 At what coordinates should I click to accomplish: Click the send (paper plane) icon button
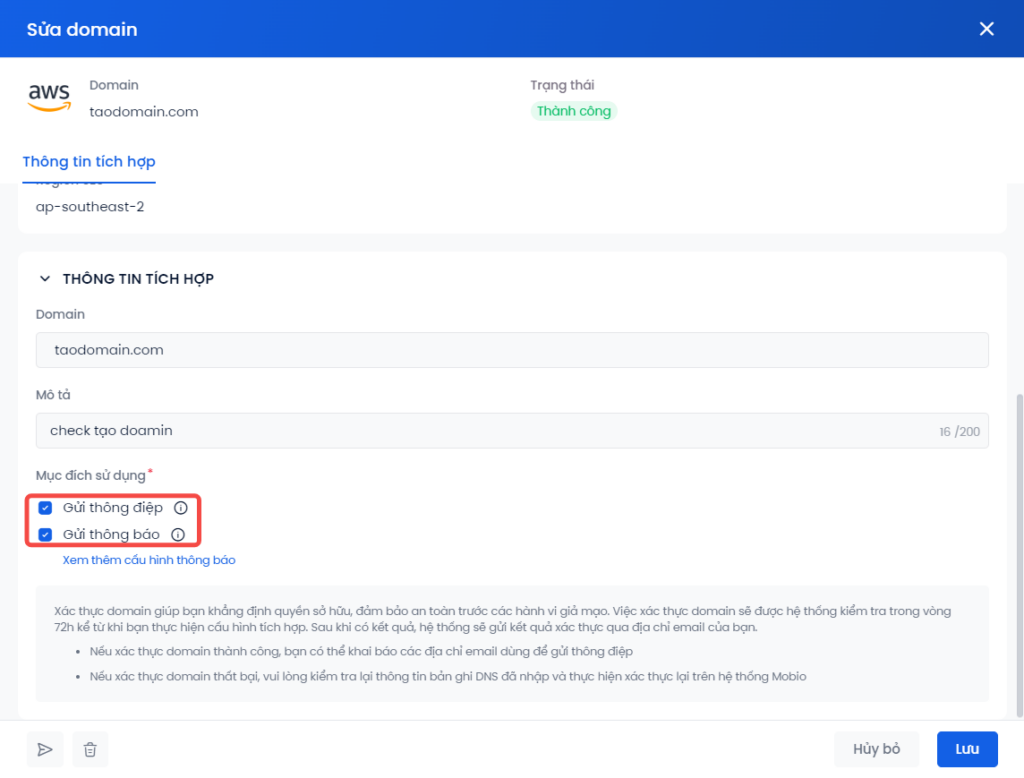45,749
